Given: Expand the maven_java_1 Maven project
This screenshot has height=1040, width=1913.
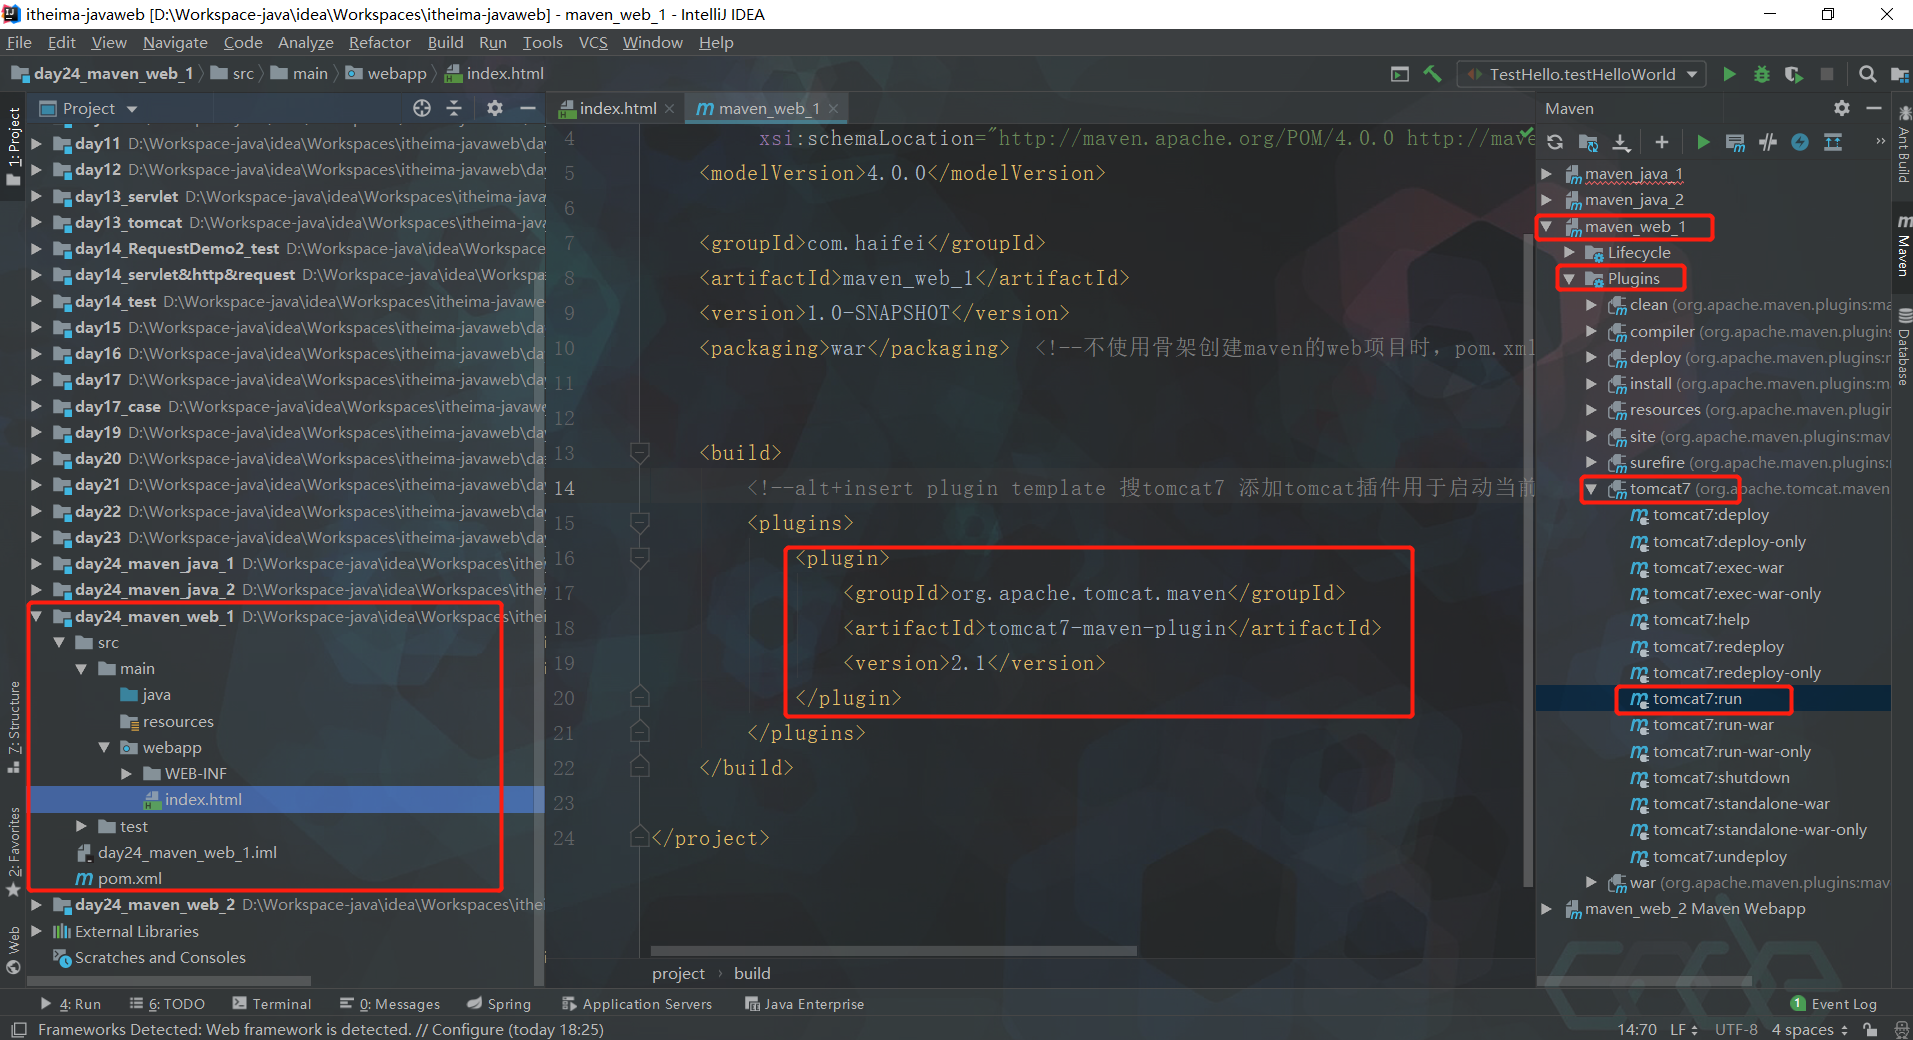Looking at the screenshot, I should coord(1547,174).
